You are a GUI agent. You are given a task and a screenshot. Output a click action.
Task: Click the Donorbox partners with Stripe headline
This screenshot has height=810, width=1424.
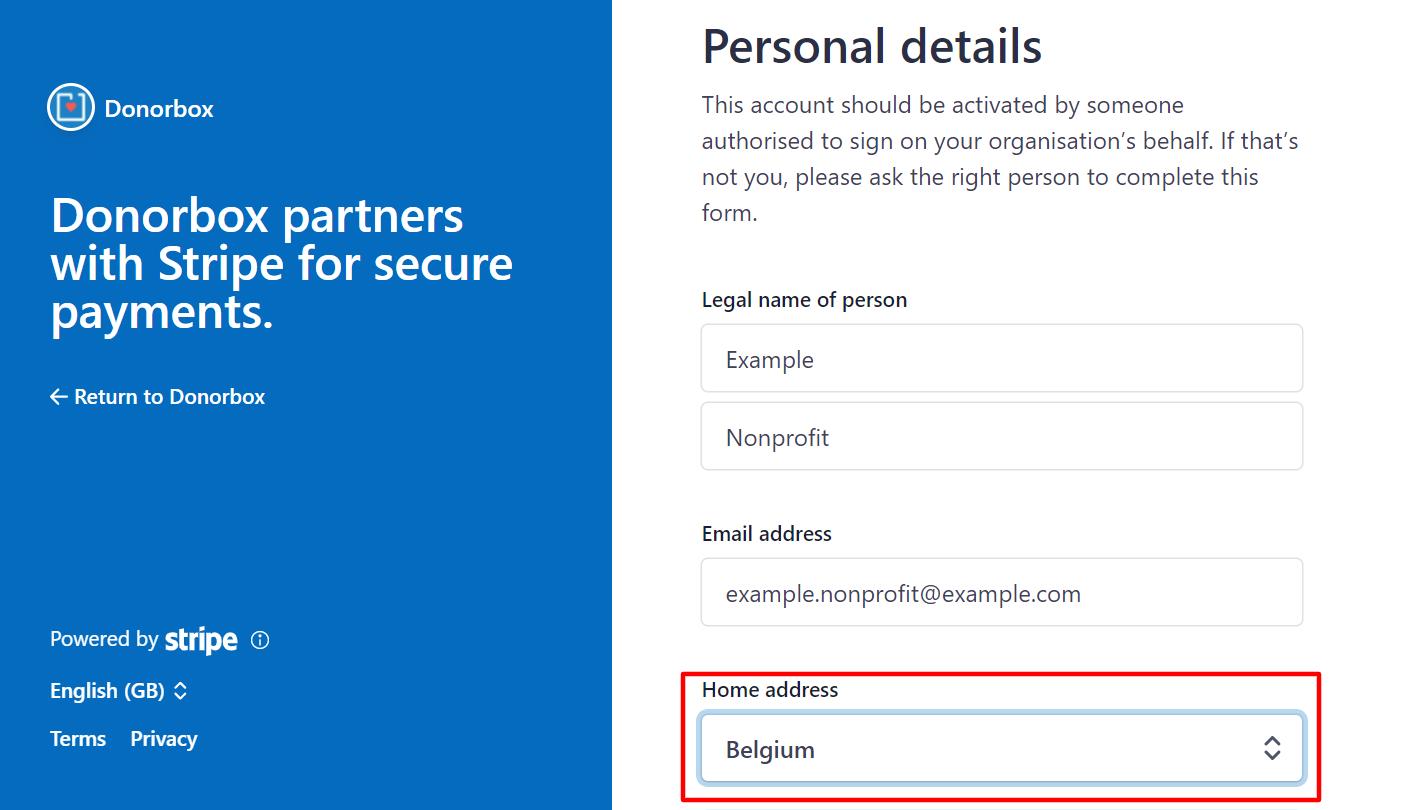tap(281, 264)
